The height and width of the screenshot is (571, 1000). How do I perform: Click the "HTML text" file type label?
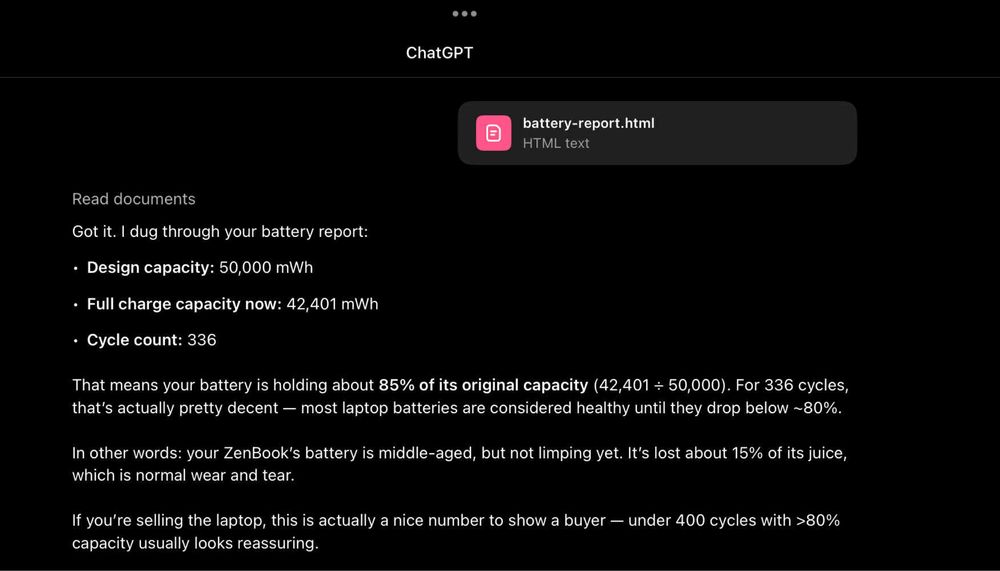556,143
